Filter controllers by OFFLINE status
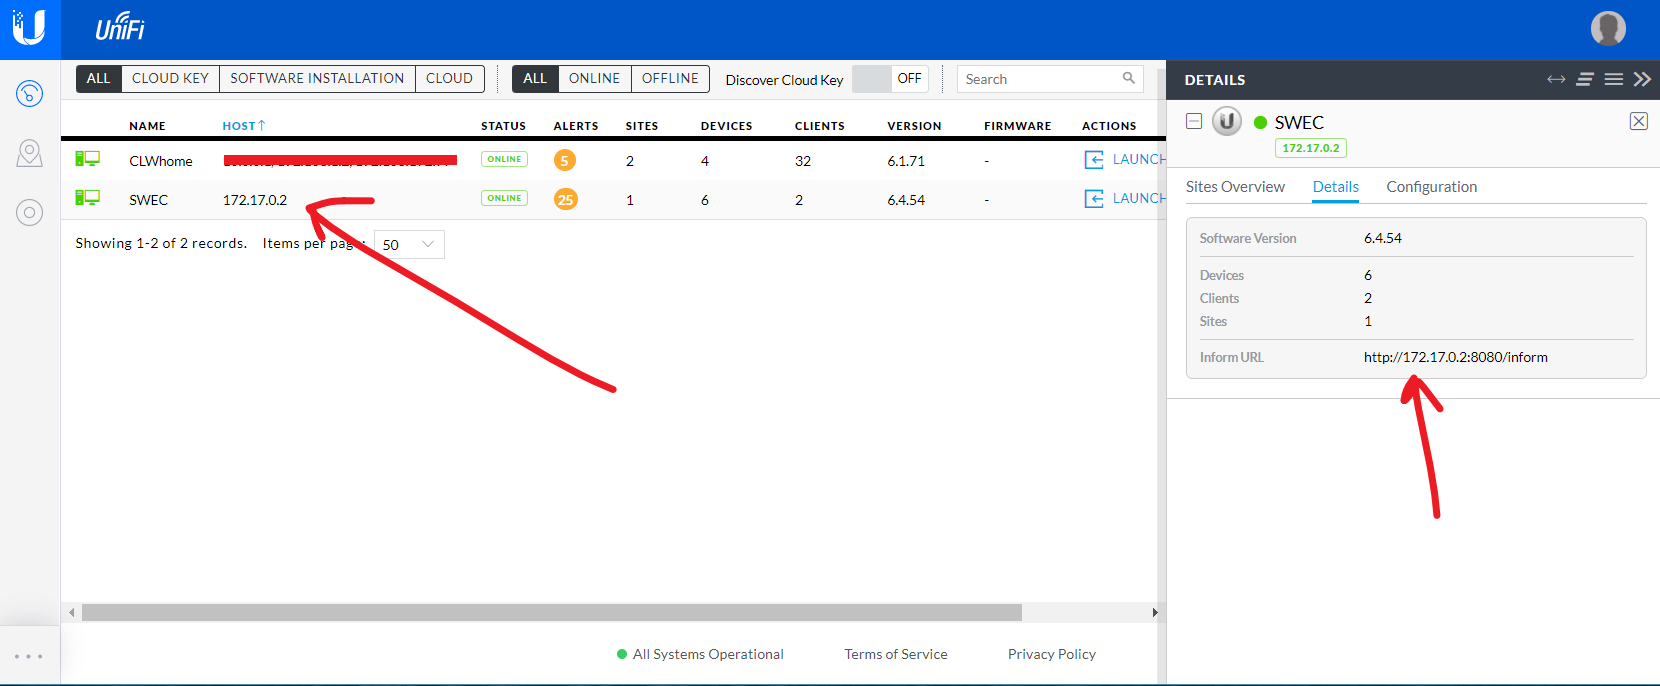This screenshot has width=1660, height=686. point(670,79)
